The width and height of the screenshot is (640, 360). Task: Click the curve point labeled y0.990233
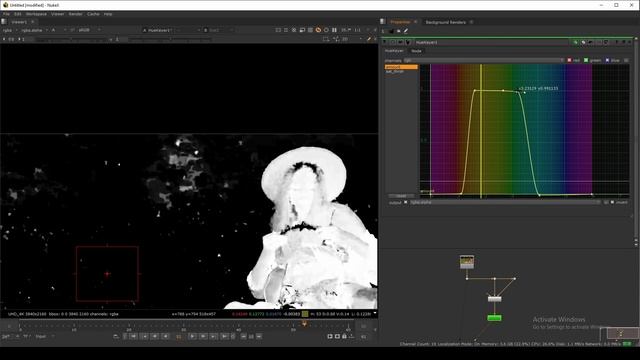518,92
